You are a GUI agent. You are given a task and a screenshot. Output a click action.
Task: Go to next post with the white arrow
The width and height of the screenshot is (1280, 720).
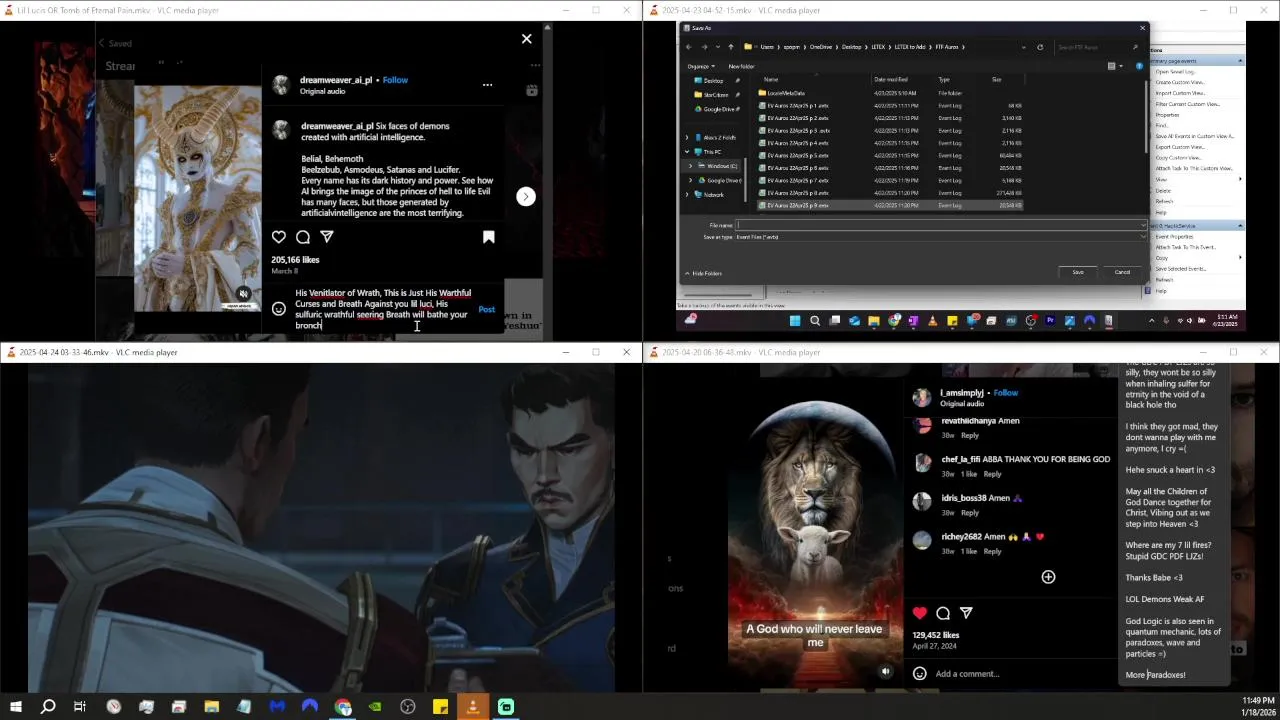click(x=526, y=196)
